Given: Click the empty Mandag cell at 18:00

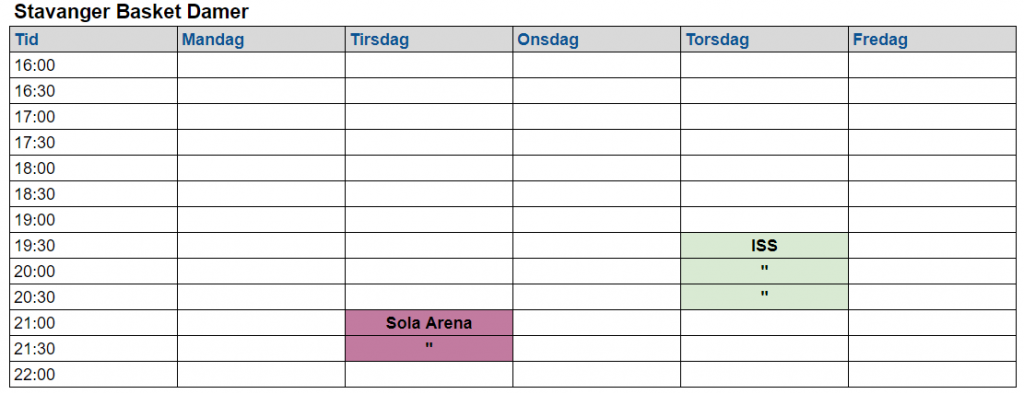Looking at the screenshot, I should (261, 168).
